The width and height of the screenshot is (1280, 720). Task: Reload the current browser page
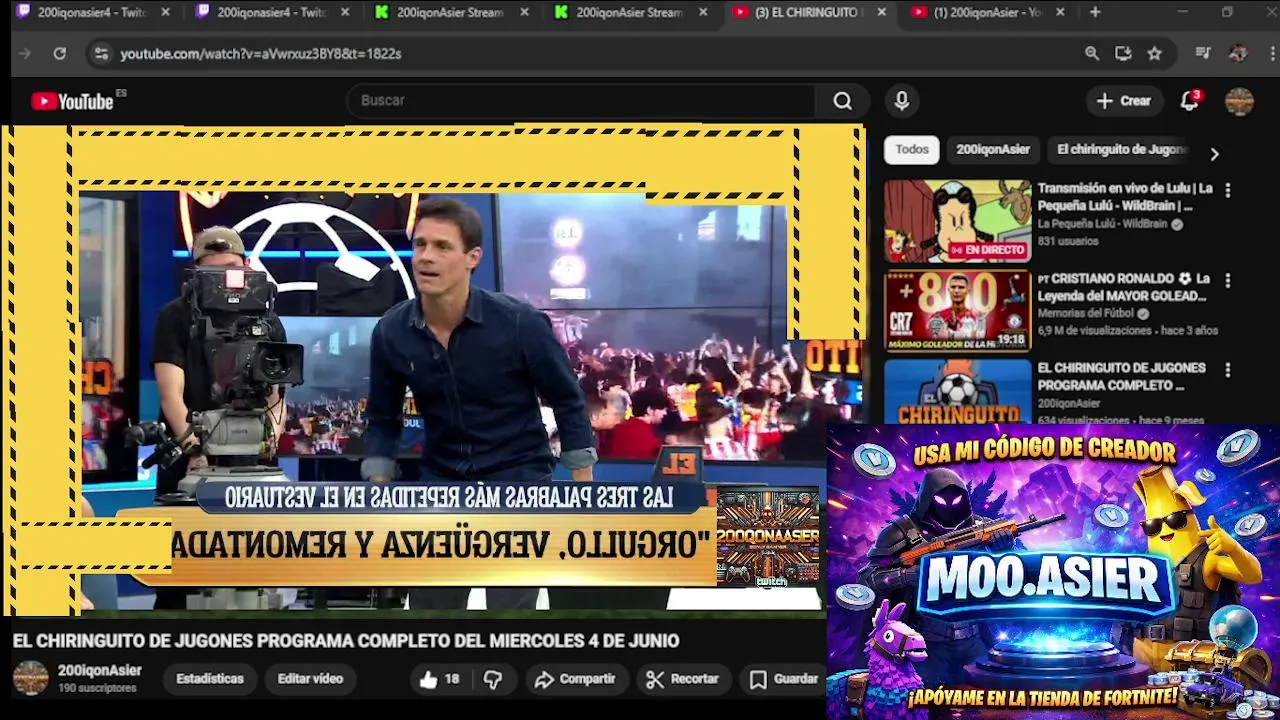point(60,54)
